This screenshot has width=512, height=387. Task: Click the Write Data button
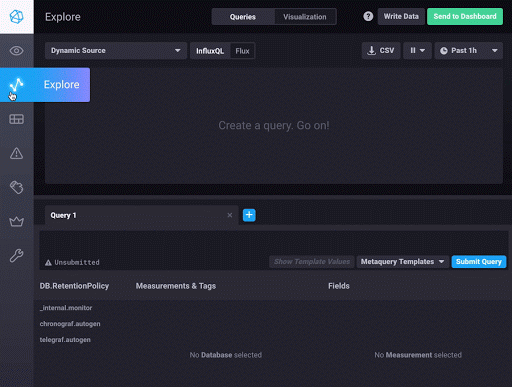coord(401,16)
